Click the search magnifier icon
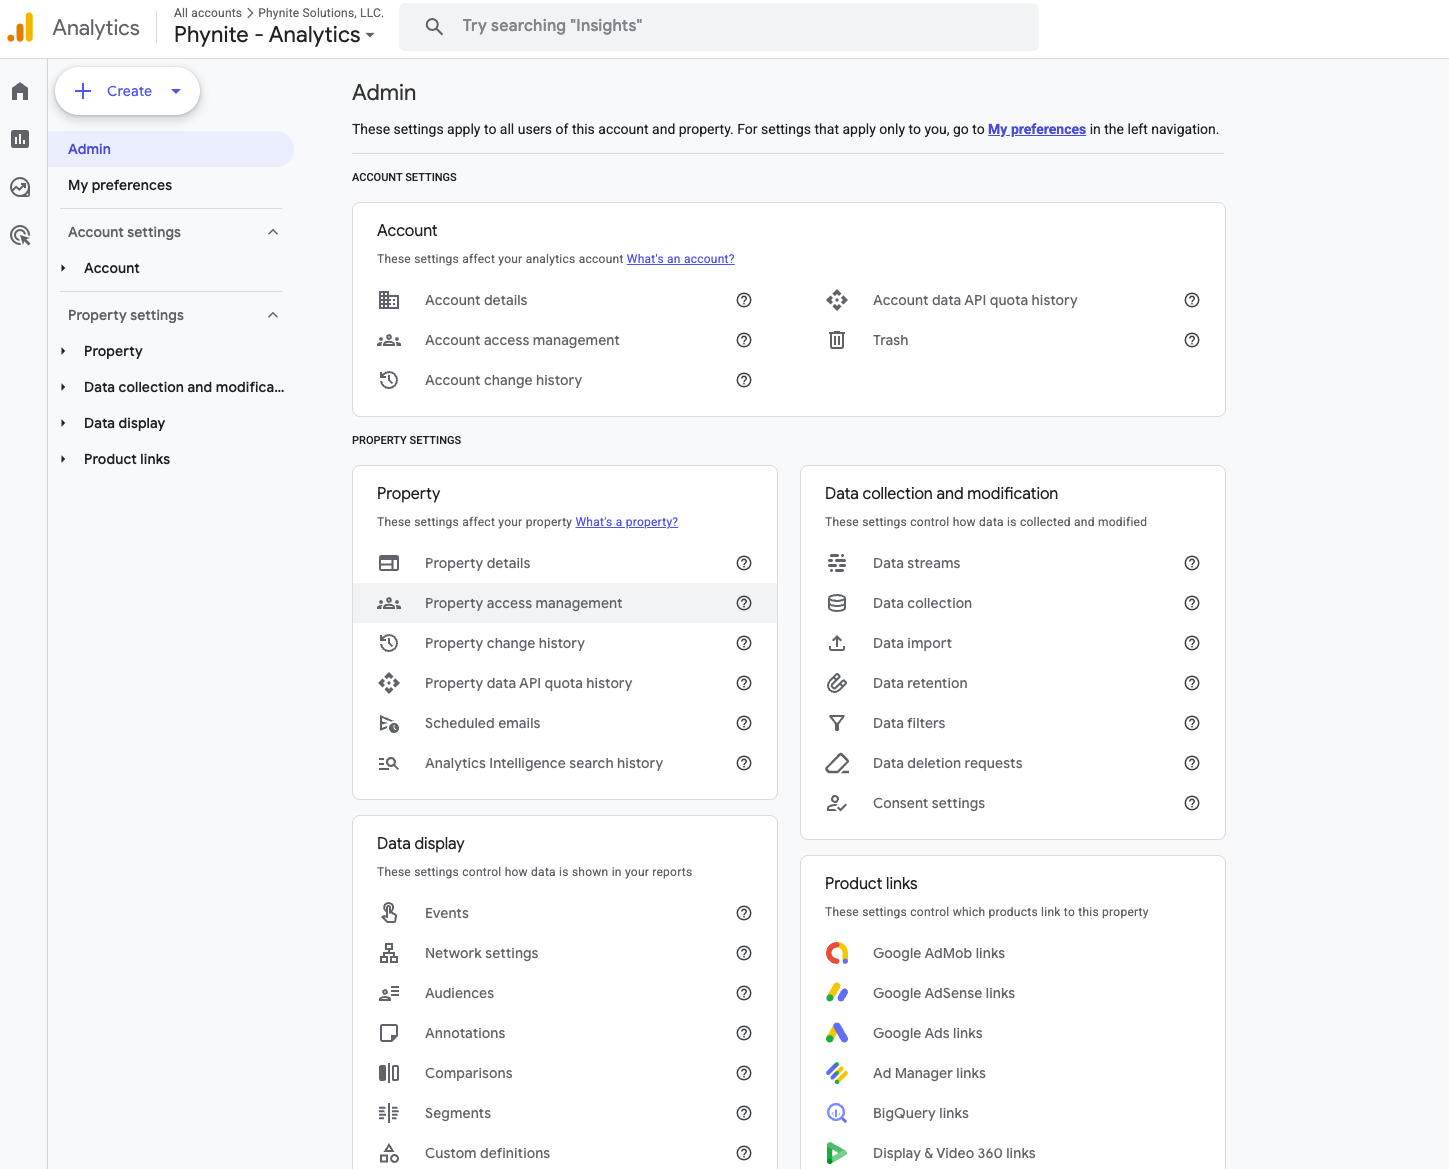Viewport: 1449px width, 1169px height. tap(434, 26)
